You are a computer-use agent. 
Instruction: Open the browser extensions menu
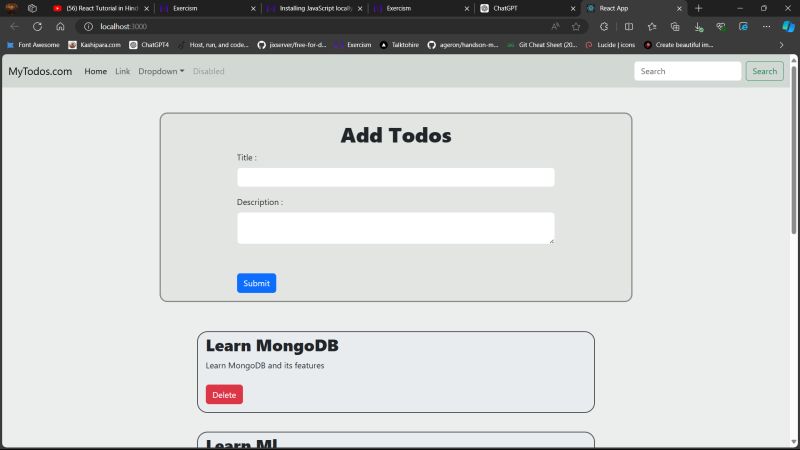[x=604, y=27]
